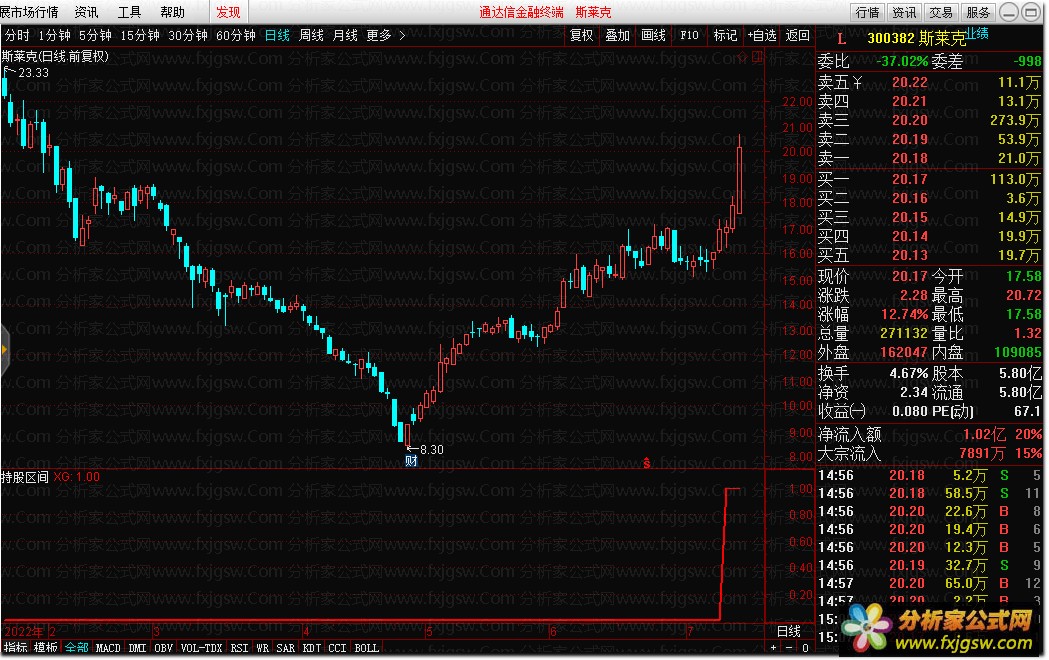Select the 15分钟 period tab
This screenshot has height=660, width=1049.
pyautogui.click(x=140, y=35)
